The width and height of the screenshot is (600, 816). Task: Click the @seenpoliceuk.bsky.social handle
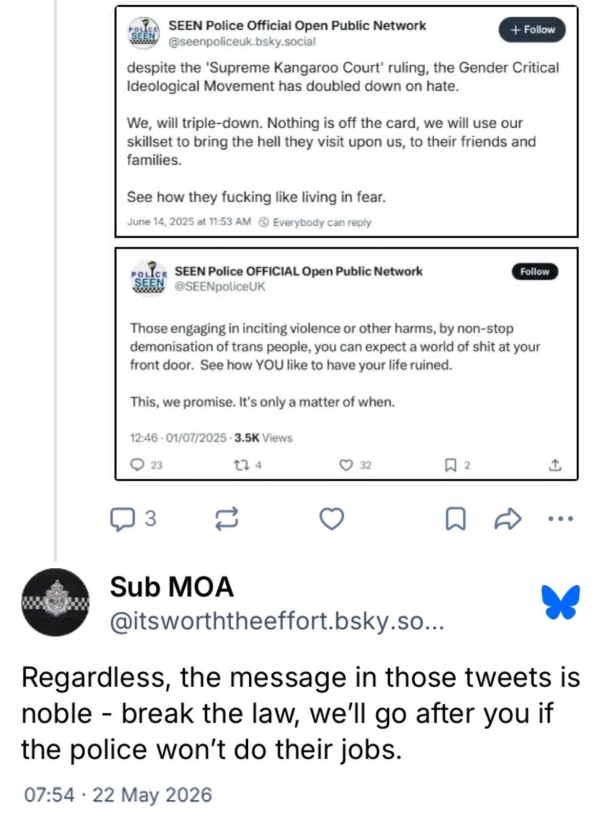pyautogui.click(x=241, y=42)
